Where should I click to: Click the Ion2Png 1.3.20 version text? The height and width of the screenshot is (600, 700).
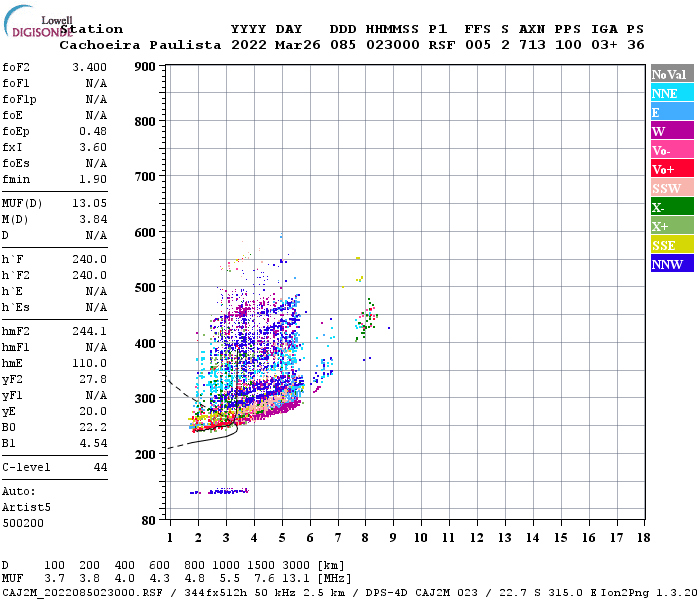pyautogui.click(x=649, y=593)
